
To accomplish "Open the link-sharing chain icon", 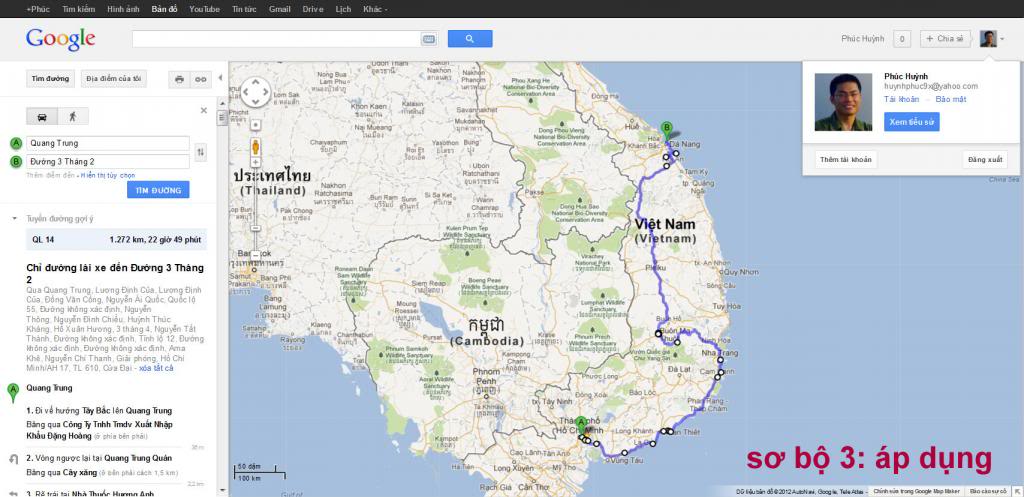I will 200,79.
